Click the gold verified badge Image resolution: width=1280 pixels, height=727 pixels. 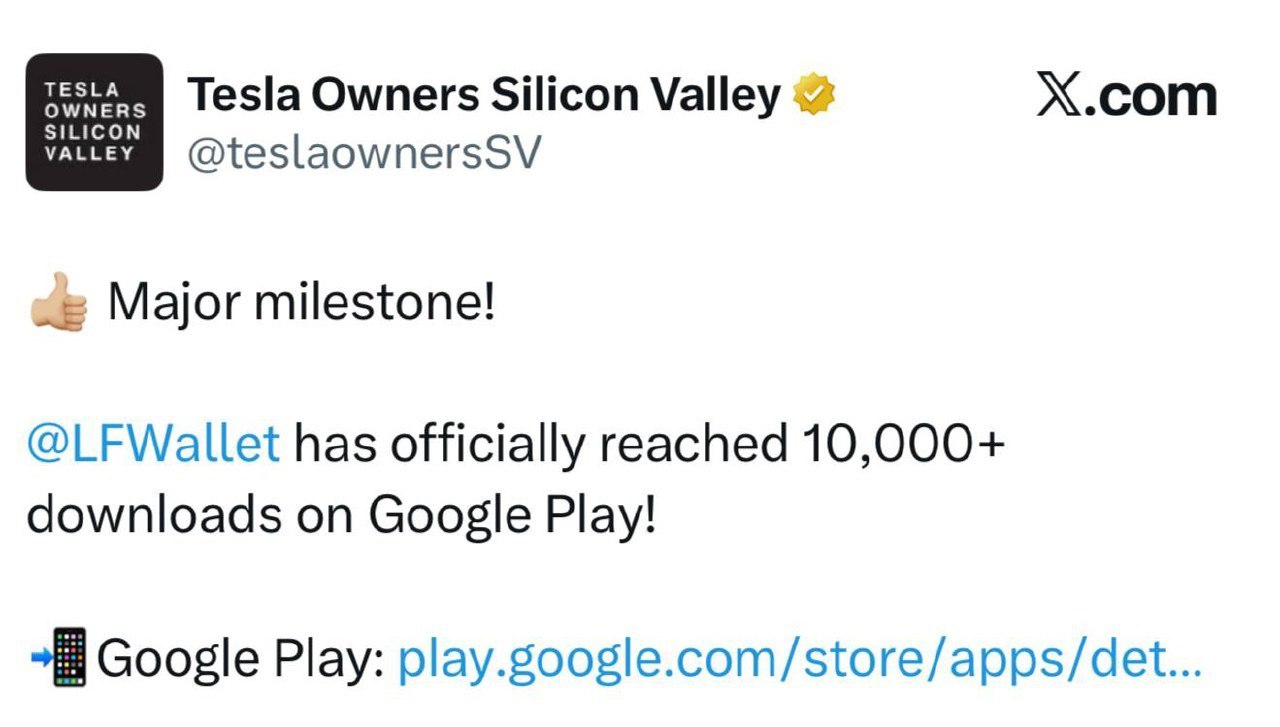(x=814, y=96)
